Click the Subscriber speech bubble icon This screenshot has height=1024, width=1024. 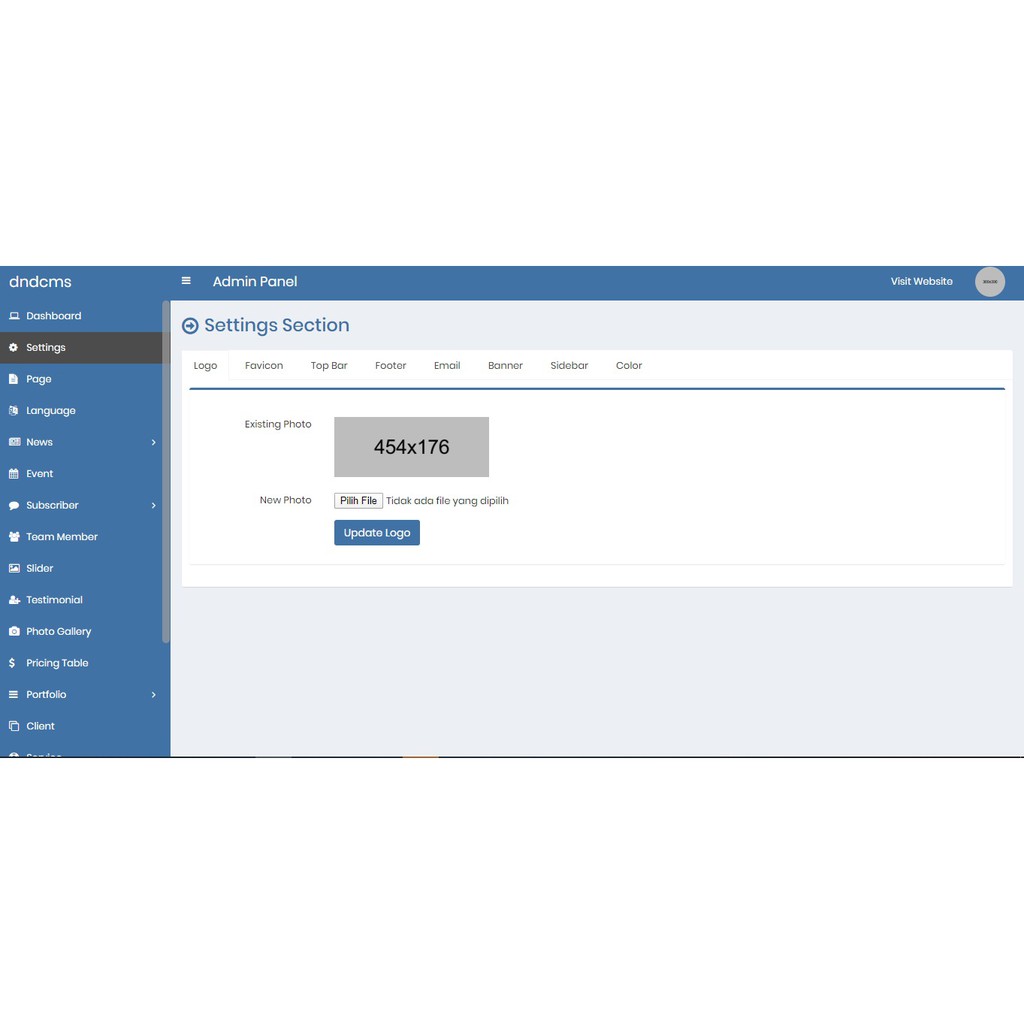coord(14,505)
